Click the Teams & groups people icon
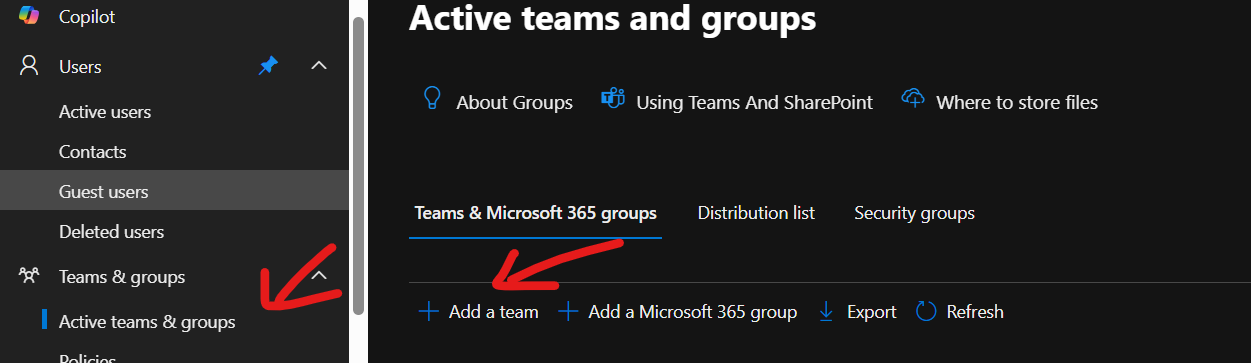The image size is (1251, 363). [29, 276]
